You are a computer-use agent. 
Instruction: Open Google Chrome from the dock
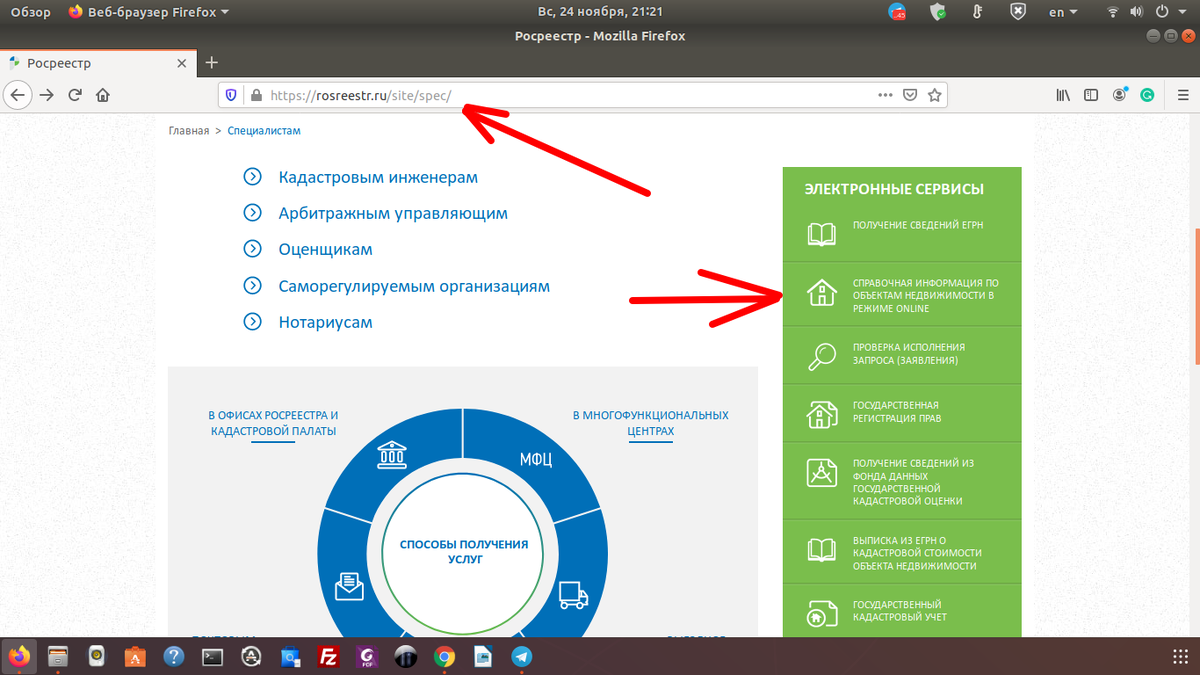click(445, 657)
